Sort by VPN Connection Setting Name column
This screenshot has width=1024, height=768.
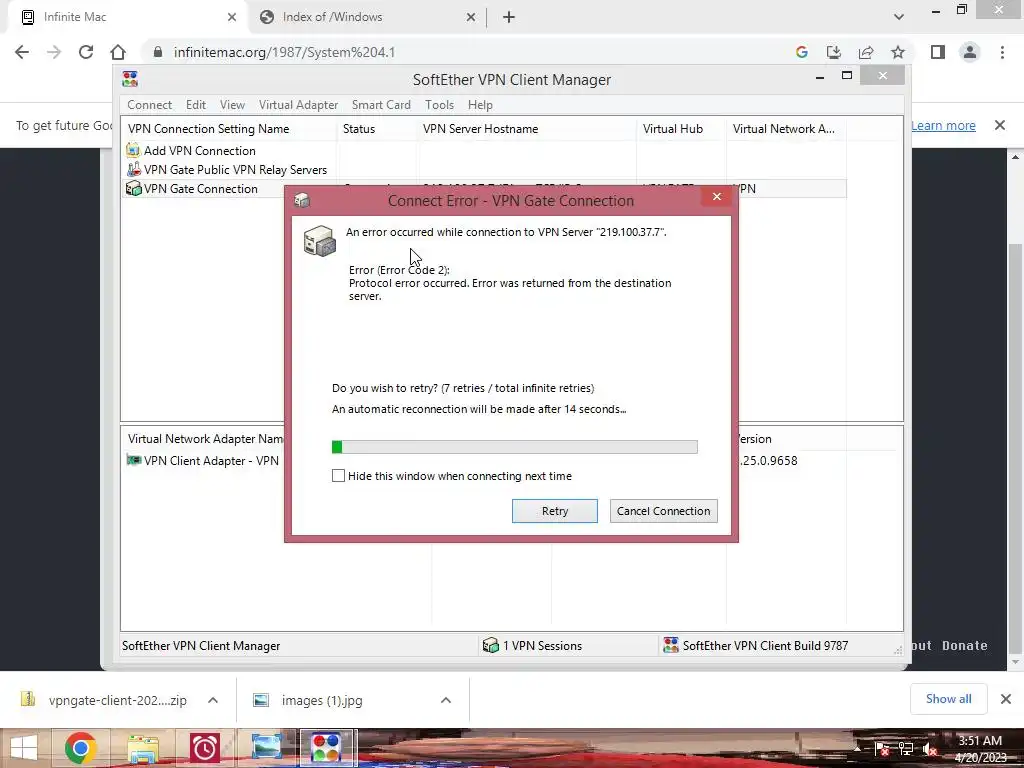pyautogui.click(x=229, y=129)
